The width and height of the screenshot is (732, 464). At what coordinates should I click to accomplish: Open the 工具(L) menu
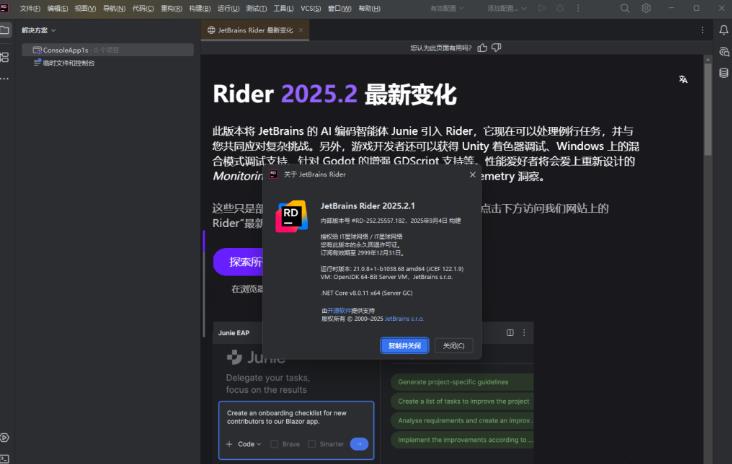tap(283, 8)
